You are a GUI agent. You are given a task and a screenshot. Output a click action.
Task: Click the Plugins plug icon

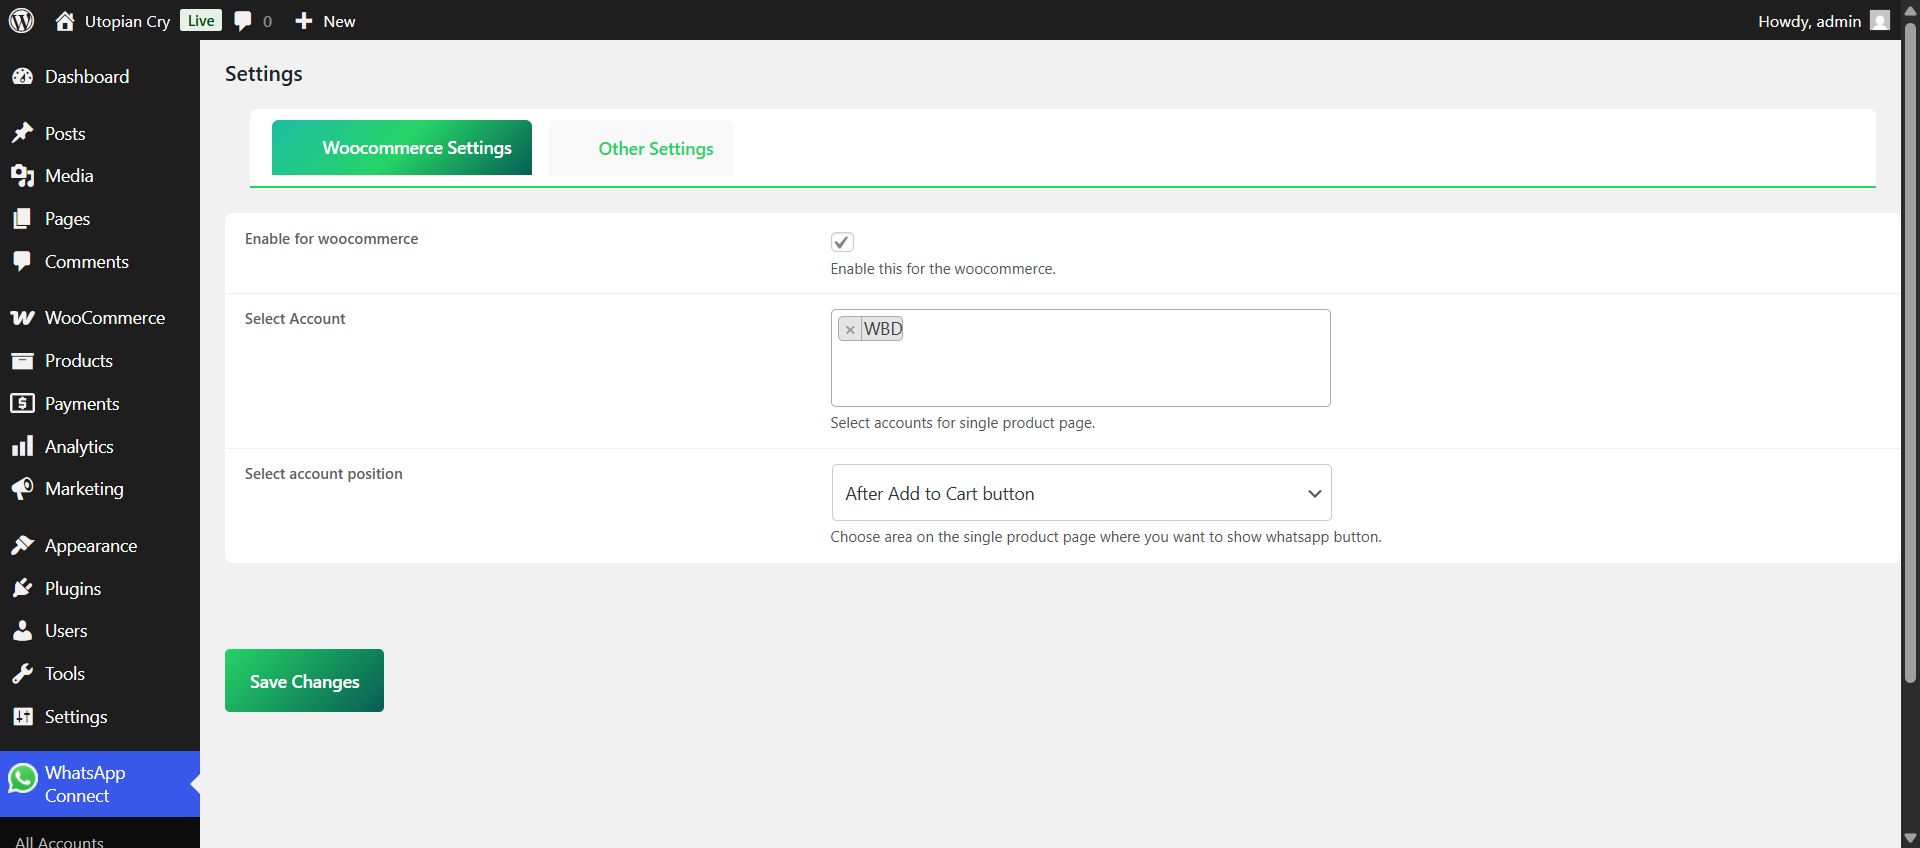(22, 588)
